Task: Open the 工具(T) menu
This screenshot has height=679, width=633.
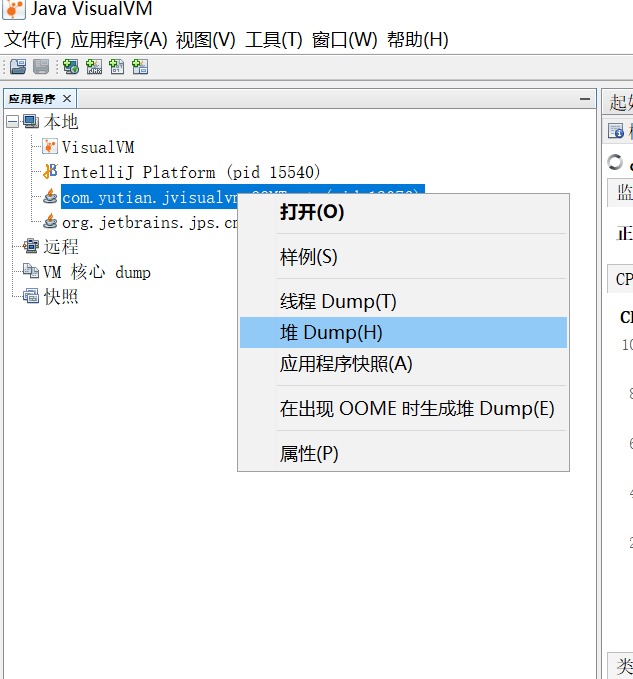Action: pyautogui.click(x=273, y=40)
